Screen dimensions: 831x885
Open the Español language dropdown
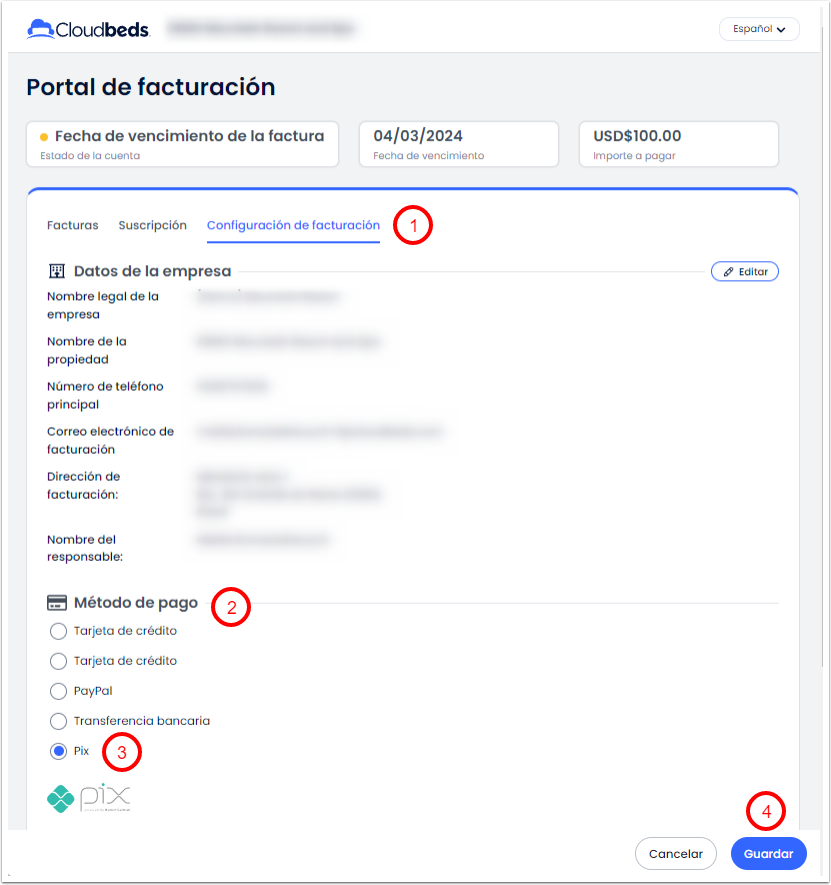tap(758, 29)
